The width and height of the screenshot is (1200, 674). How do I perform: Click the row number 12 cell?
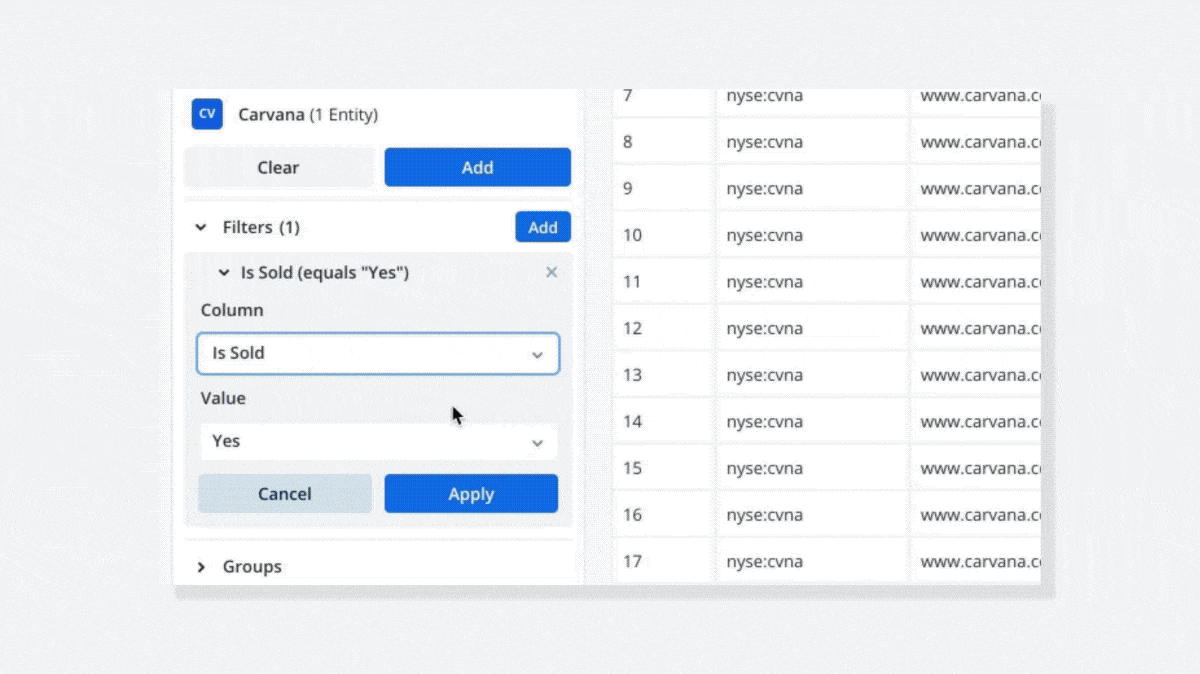(x=662, y=328)
